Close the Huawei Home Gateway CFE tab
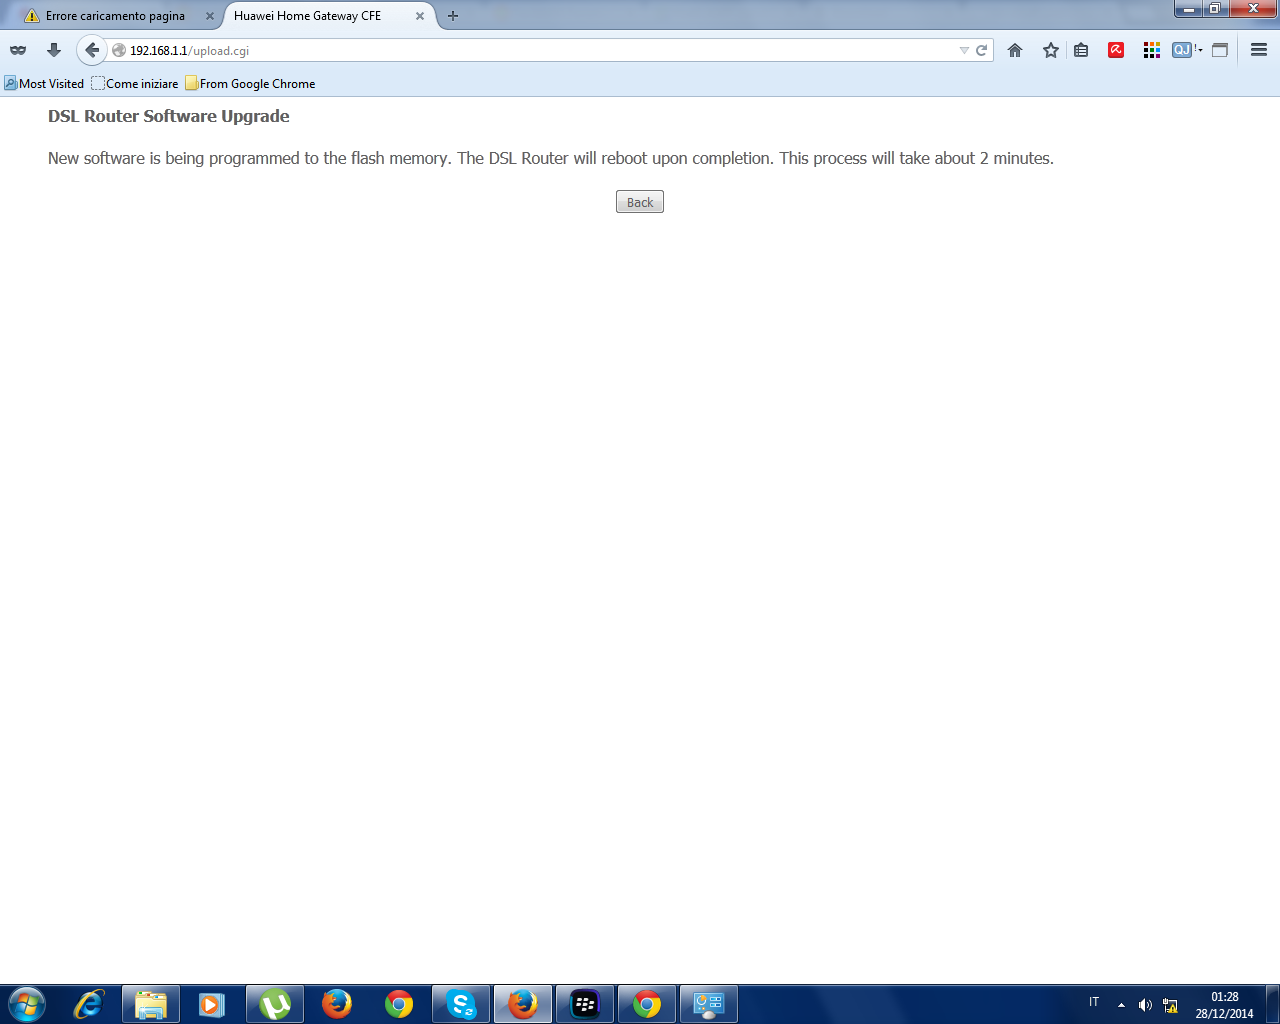The width and height of the screenshot is (1280, 1024). click(x=420, y=16)
